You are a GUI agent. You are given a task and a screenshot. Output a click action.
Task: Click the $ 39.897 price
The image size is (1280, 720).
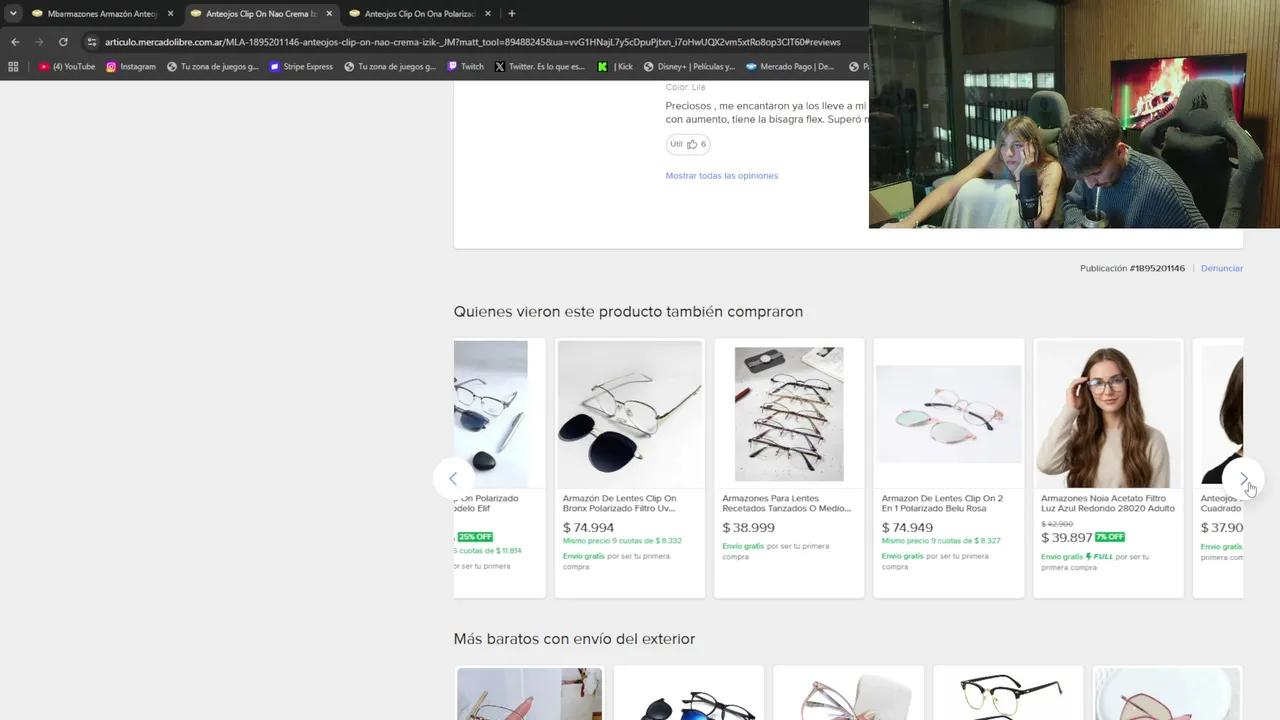[1066, 538]
